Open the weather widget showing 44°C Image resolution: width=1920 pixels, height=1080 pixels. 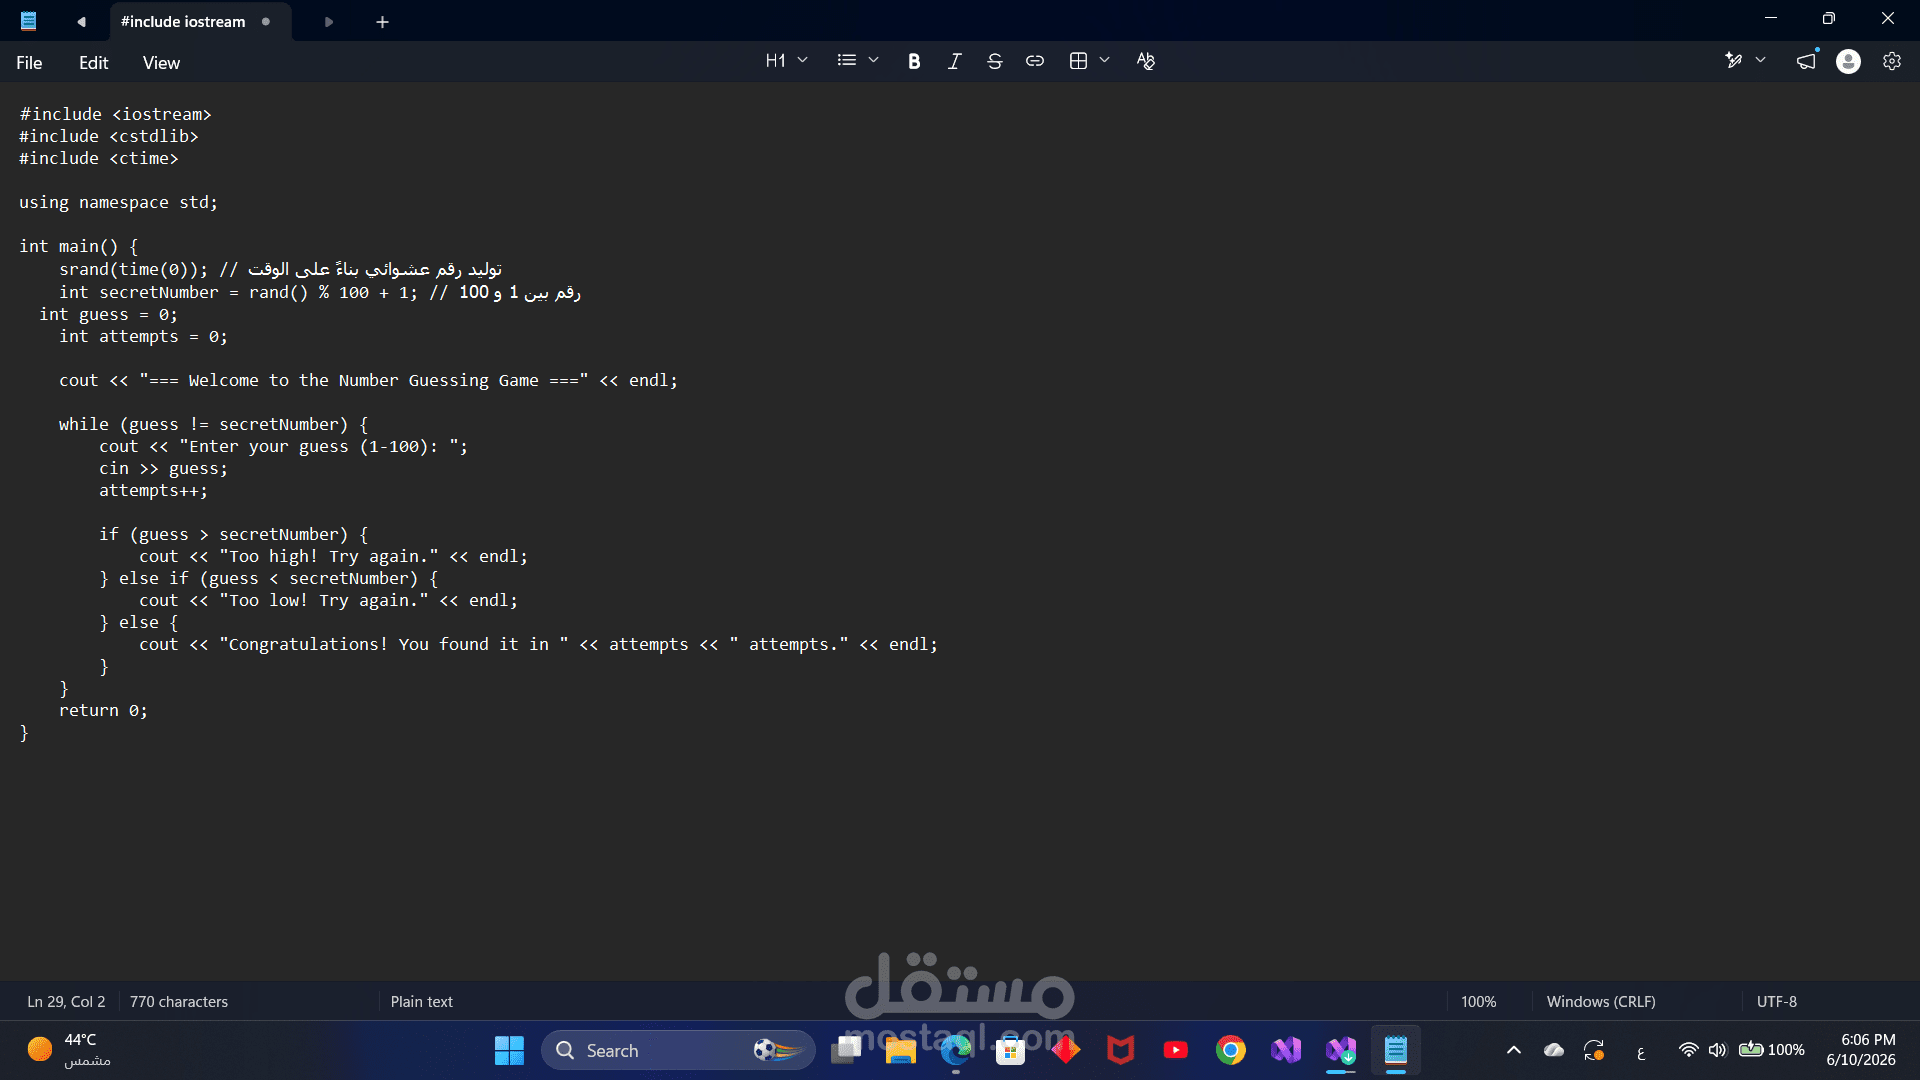pos(70,1050)
